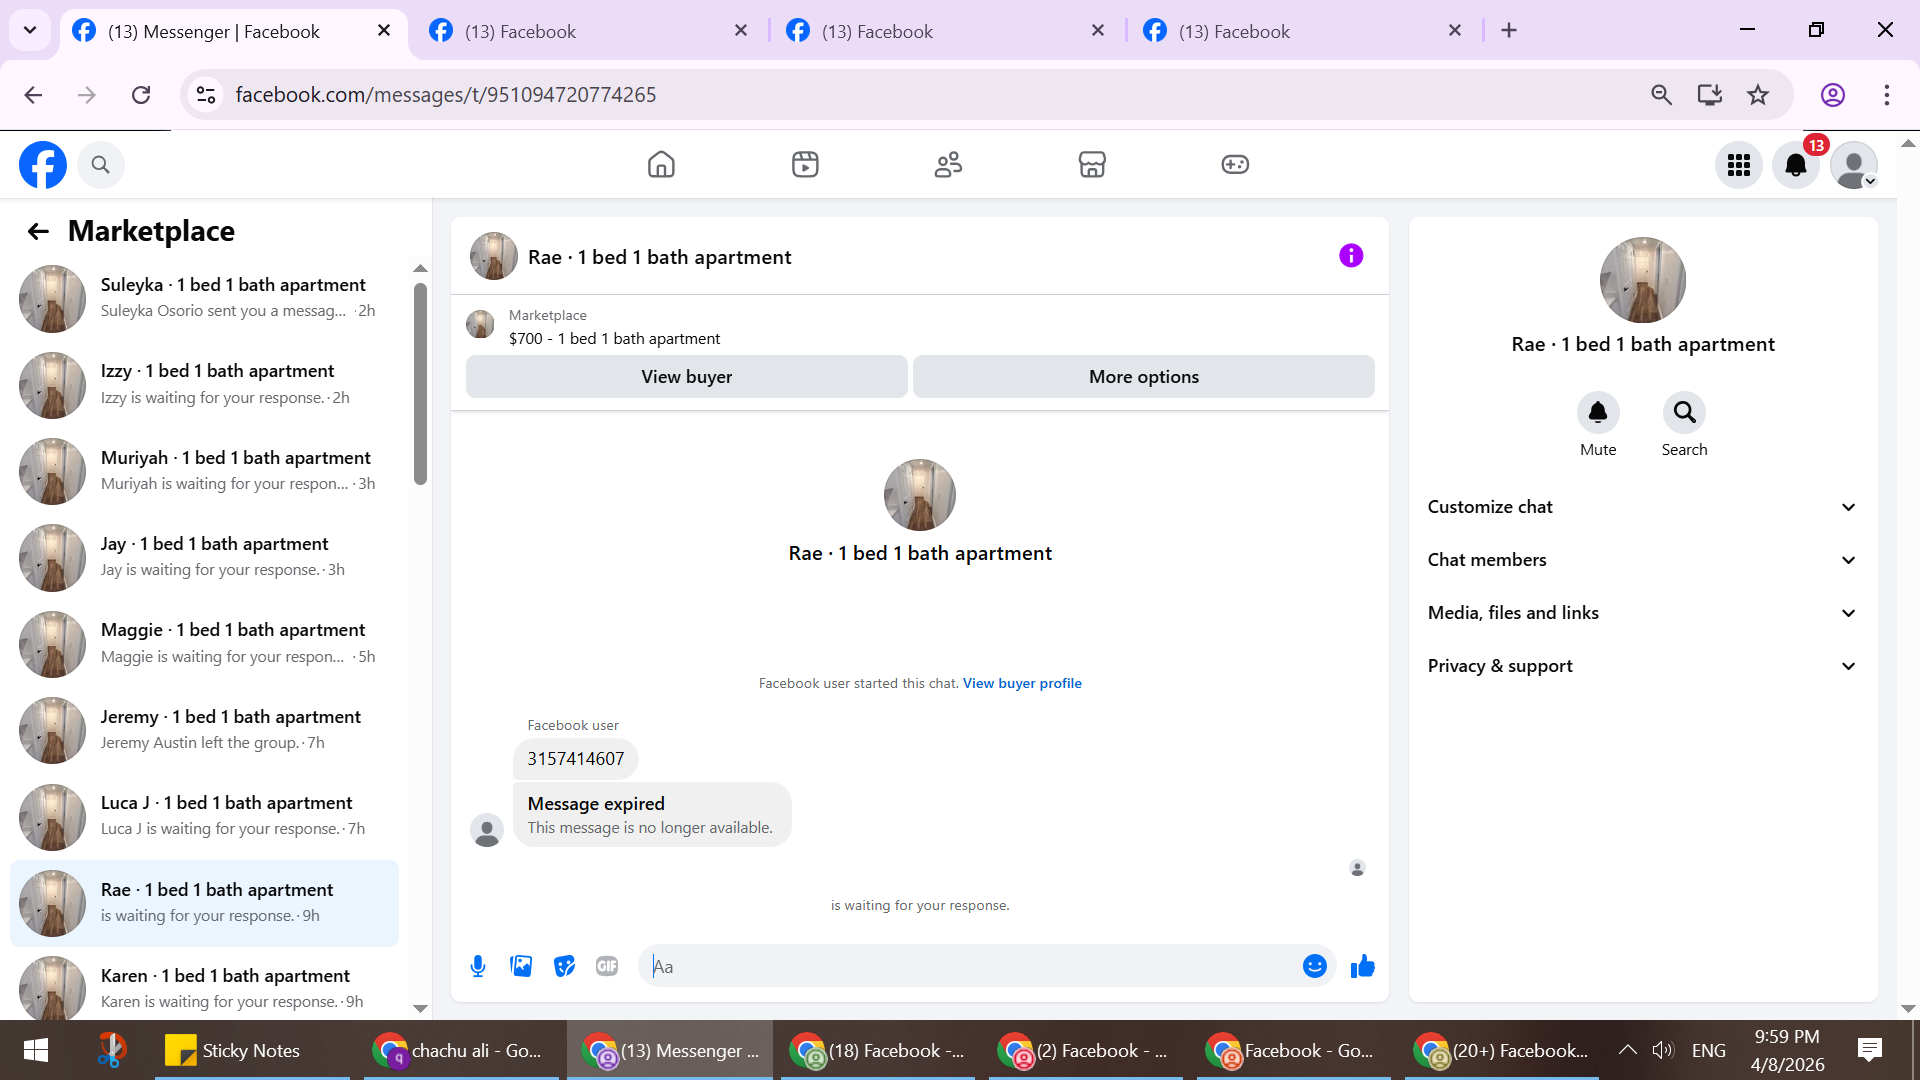Send a thumbs-up like
This screenshot has height=1080, width=1920.
1362,966
